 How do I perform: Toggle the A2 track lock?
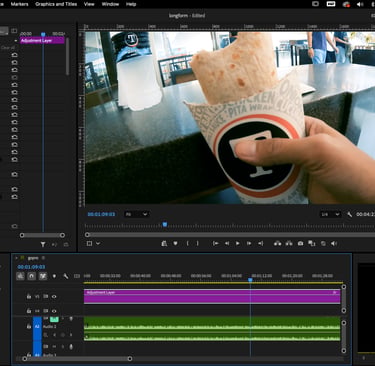pos(29,327)
